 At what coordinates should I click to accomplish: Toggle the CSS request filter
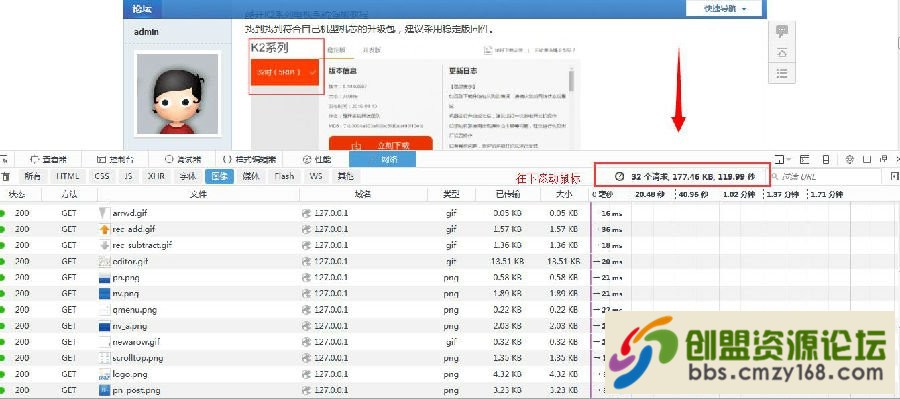102,176
